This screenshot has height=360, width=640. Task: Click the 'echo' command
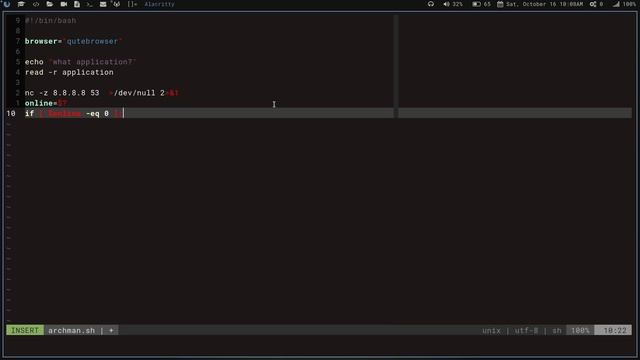coord(34,62)
